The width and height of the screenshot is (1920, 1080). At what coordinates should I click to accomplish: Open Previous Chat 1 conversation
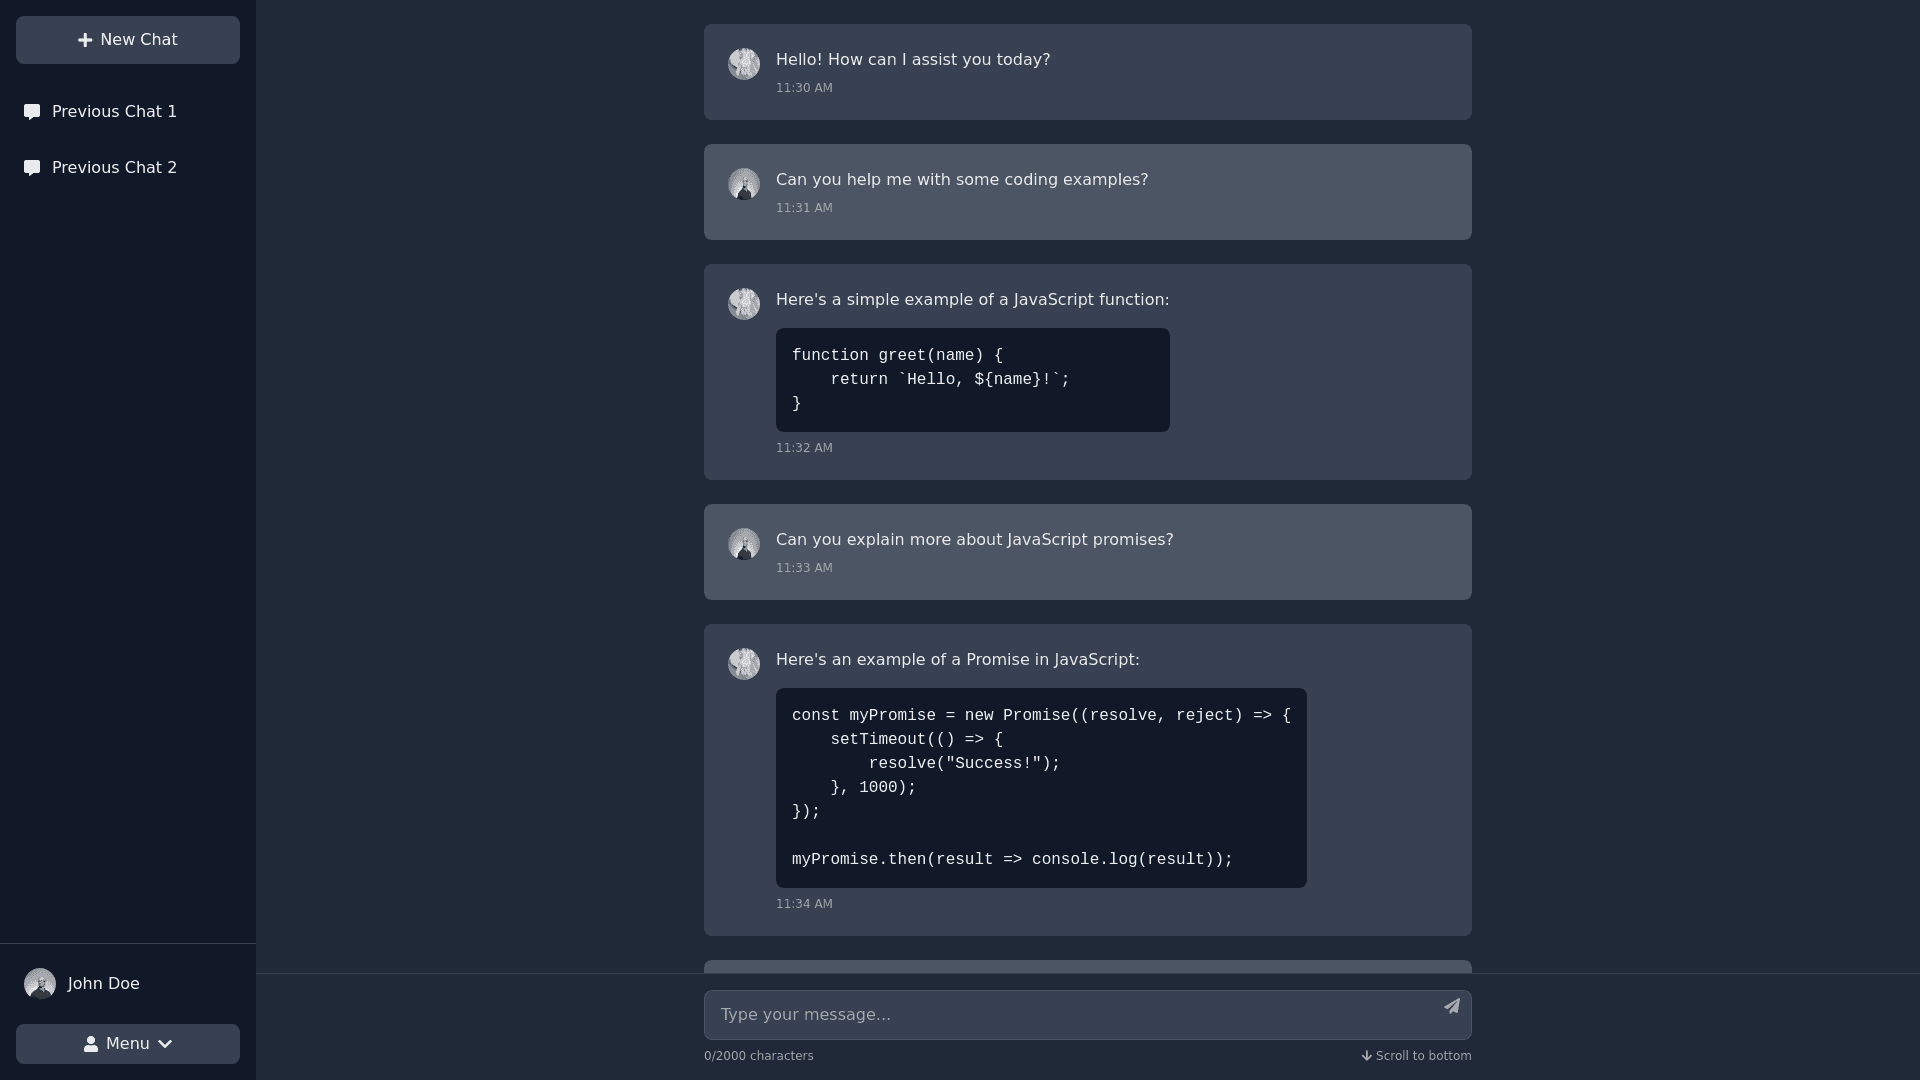(x=114, y=112)
